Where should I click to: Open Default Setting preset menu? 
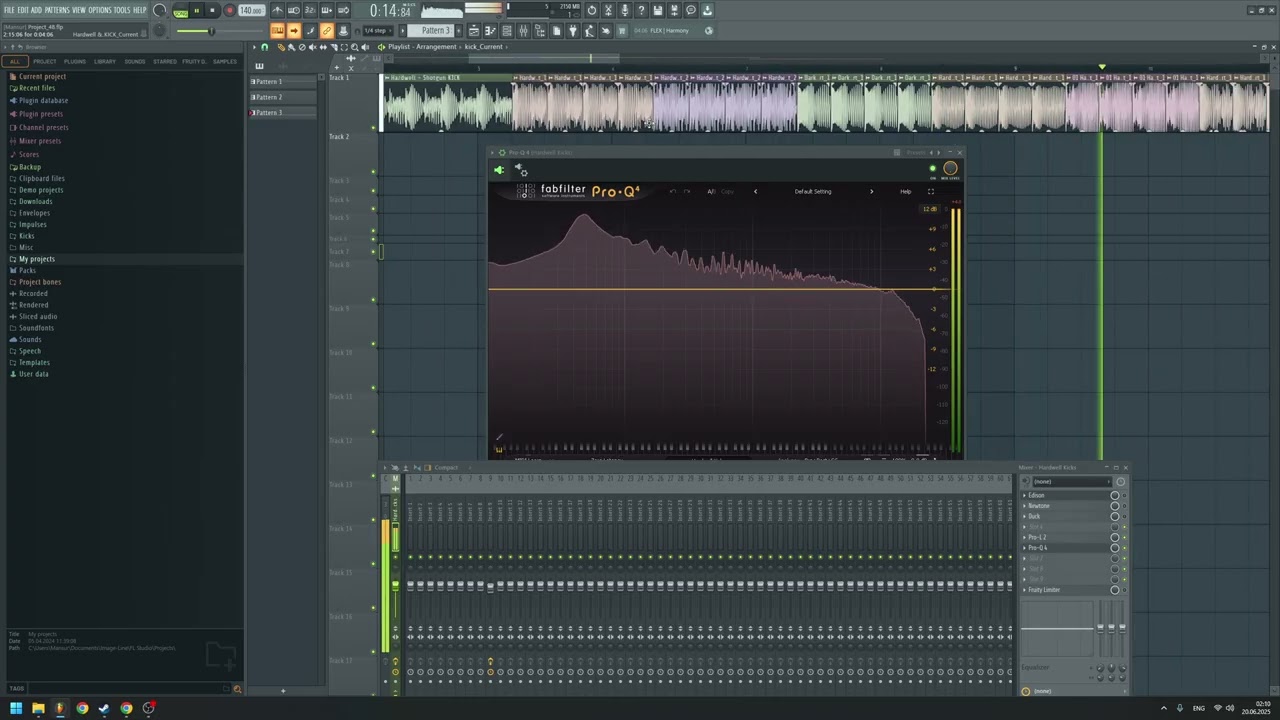(x=813, y=191)
